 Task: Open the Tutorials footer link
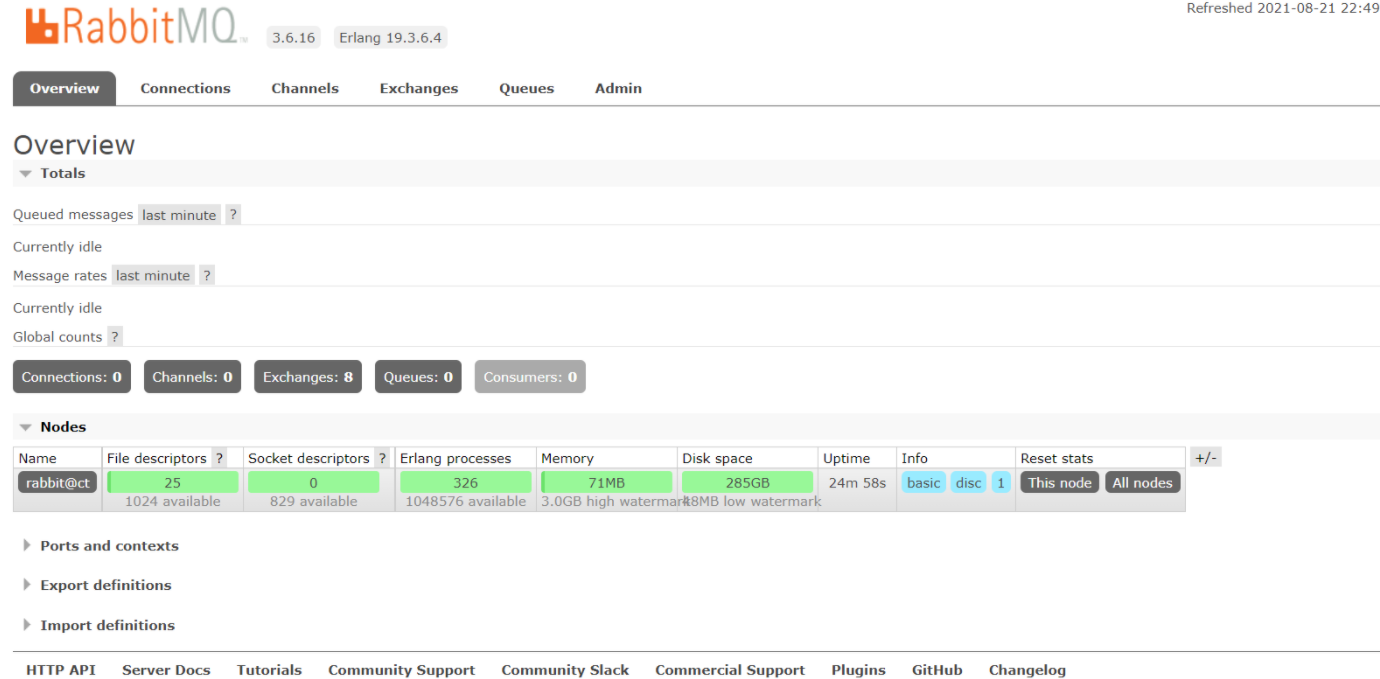[x=269, y=670]
